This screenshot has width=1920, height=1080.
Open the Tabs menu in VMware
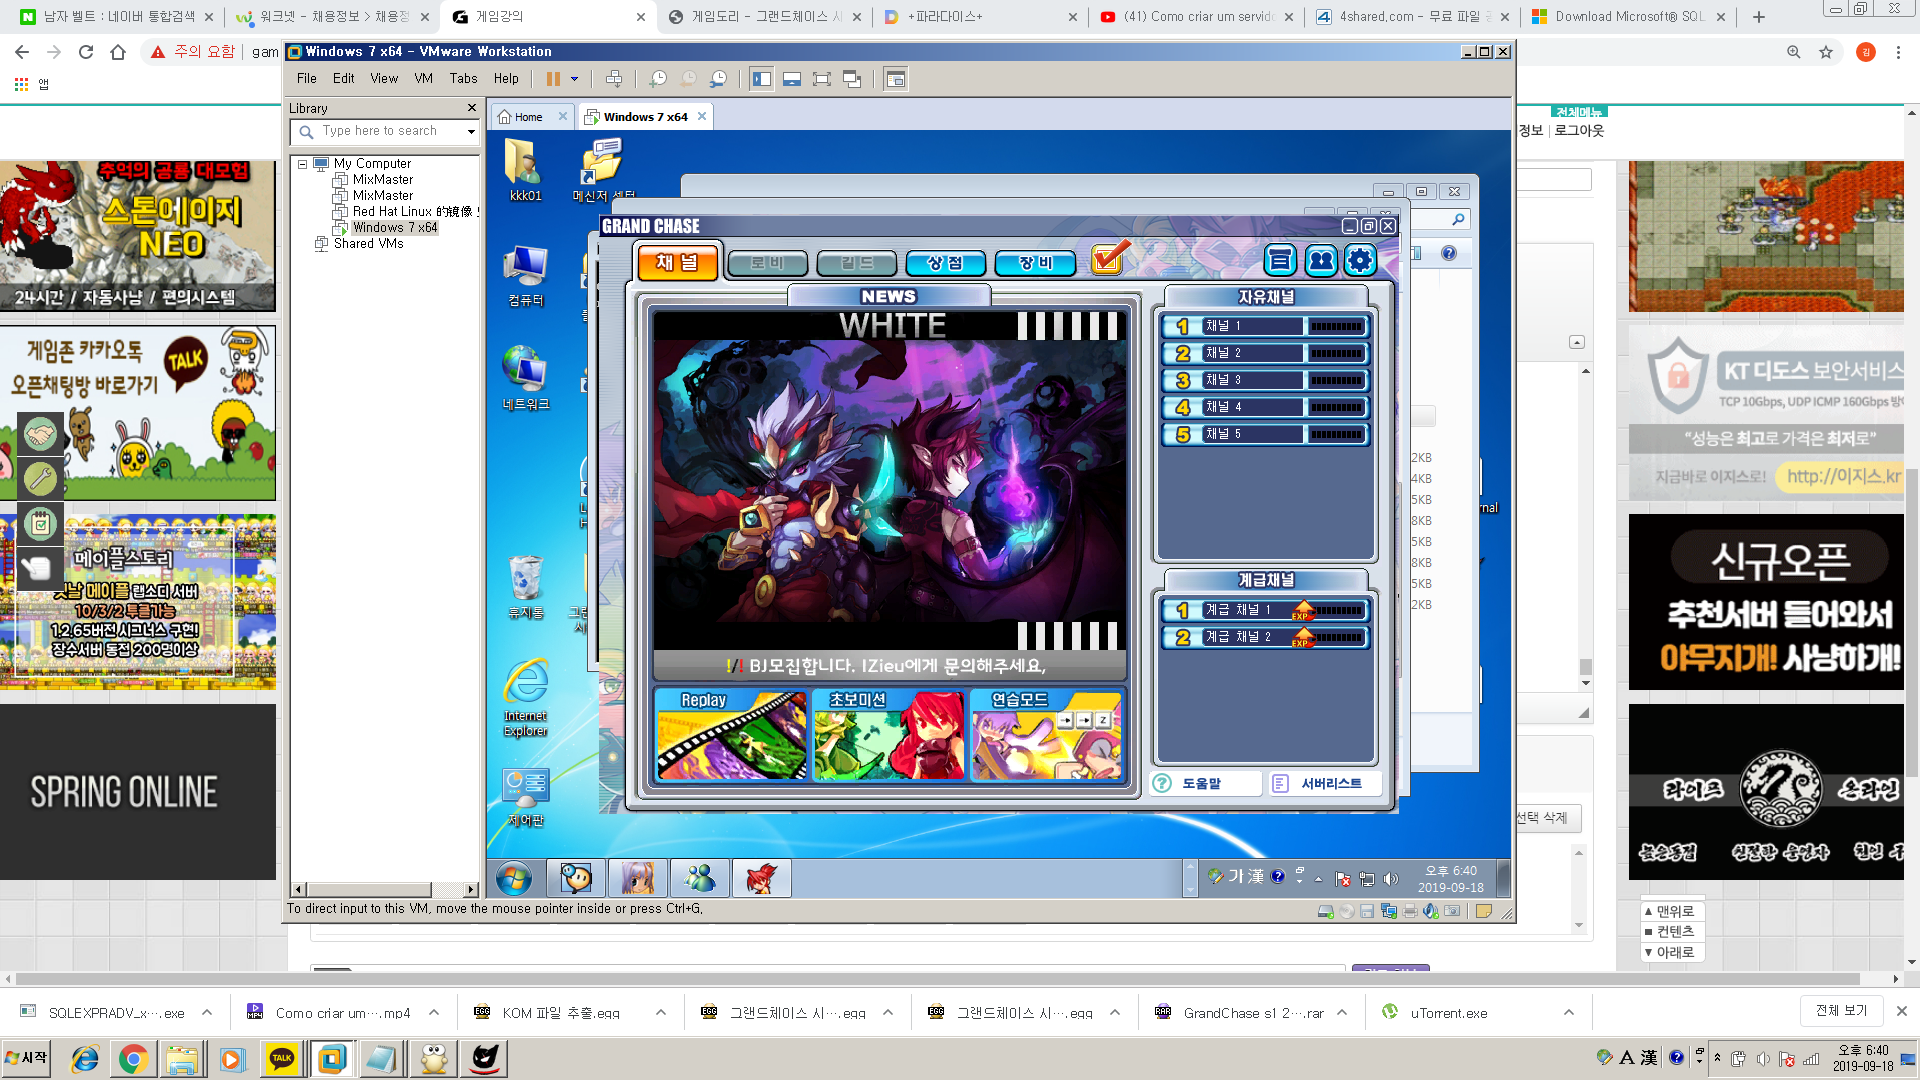(x=463, y=79)
